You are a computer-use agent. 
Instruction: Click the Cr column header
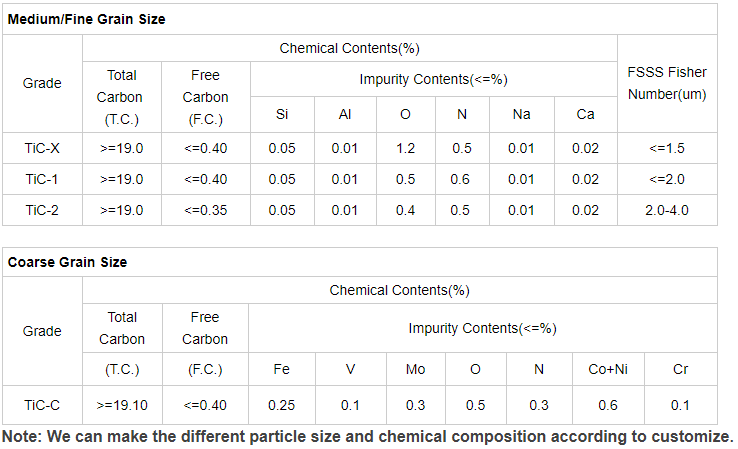(681, 369)
